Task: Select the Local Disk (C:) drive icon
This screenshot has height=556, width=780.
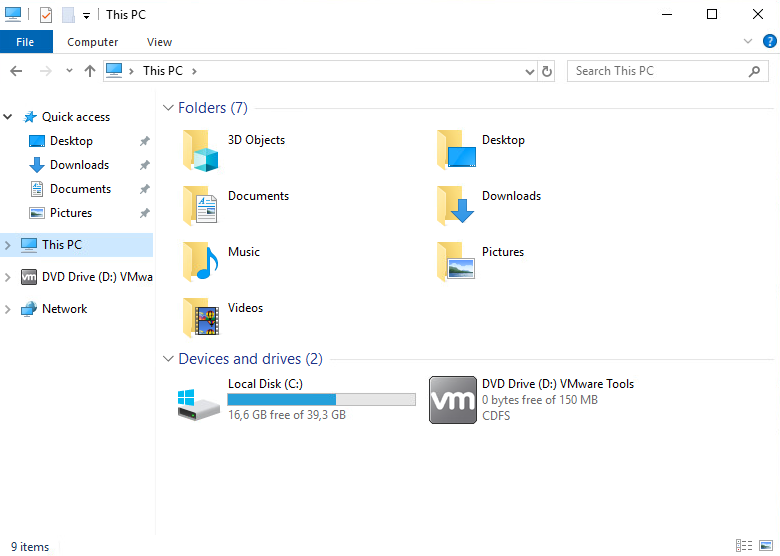Action: coord(198,404)
